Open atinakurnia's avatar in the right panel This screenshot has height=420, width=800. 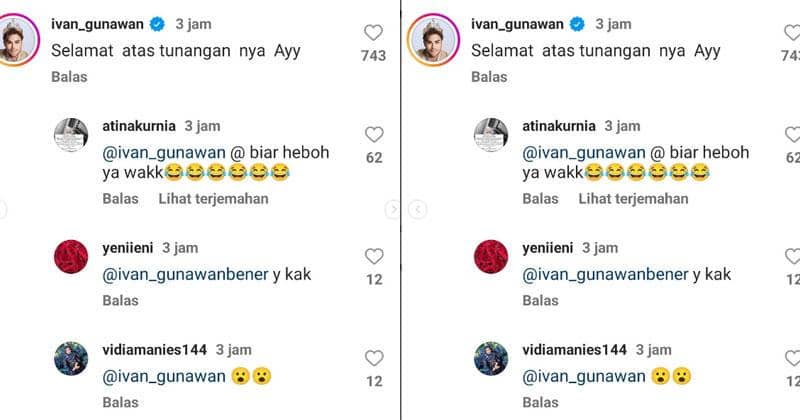click(491, 135)
